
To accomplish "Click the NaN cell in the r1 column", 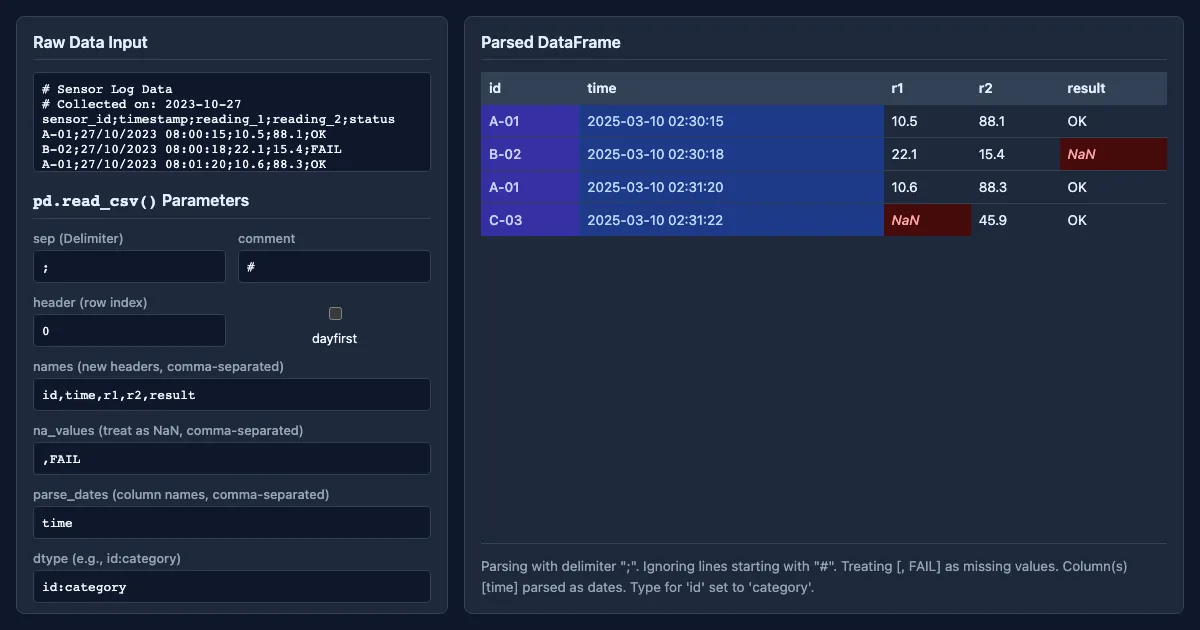I will [927, 220].
